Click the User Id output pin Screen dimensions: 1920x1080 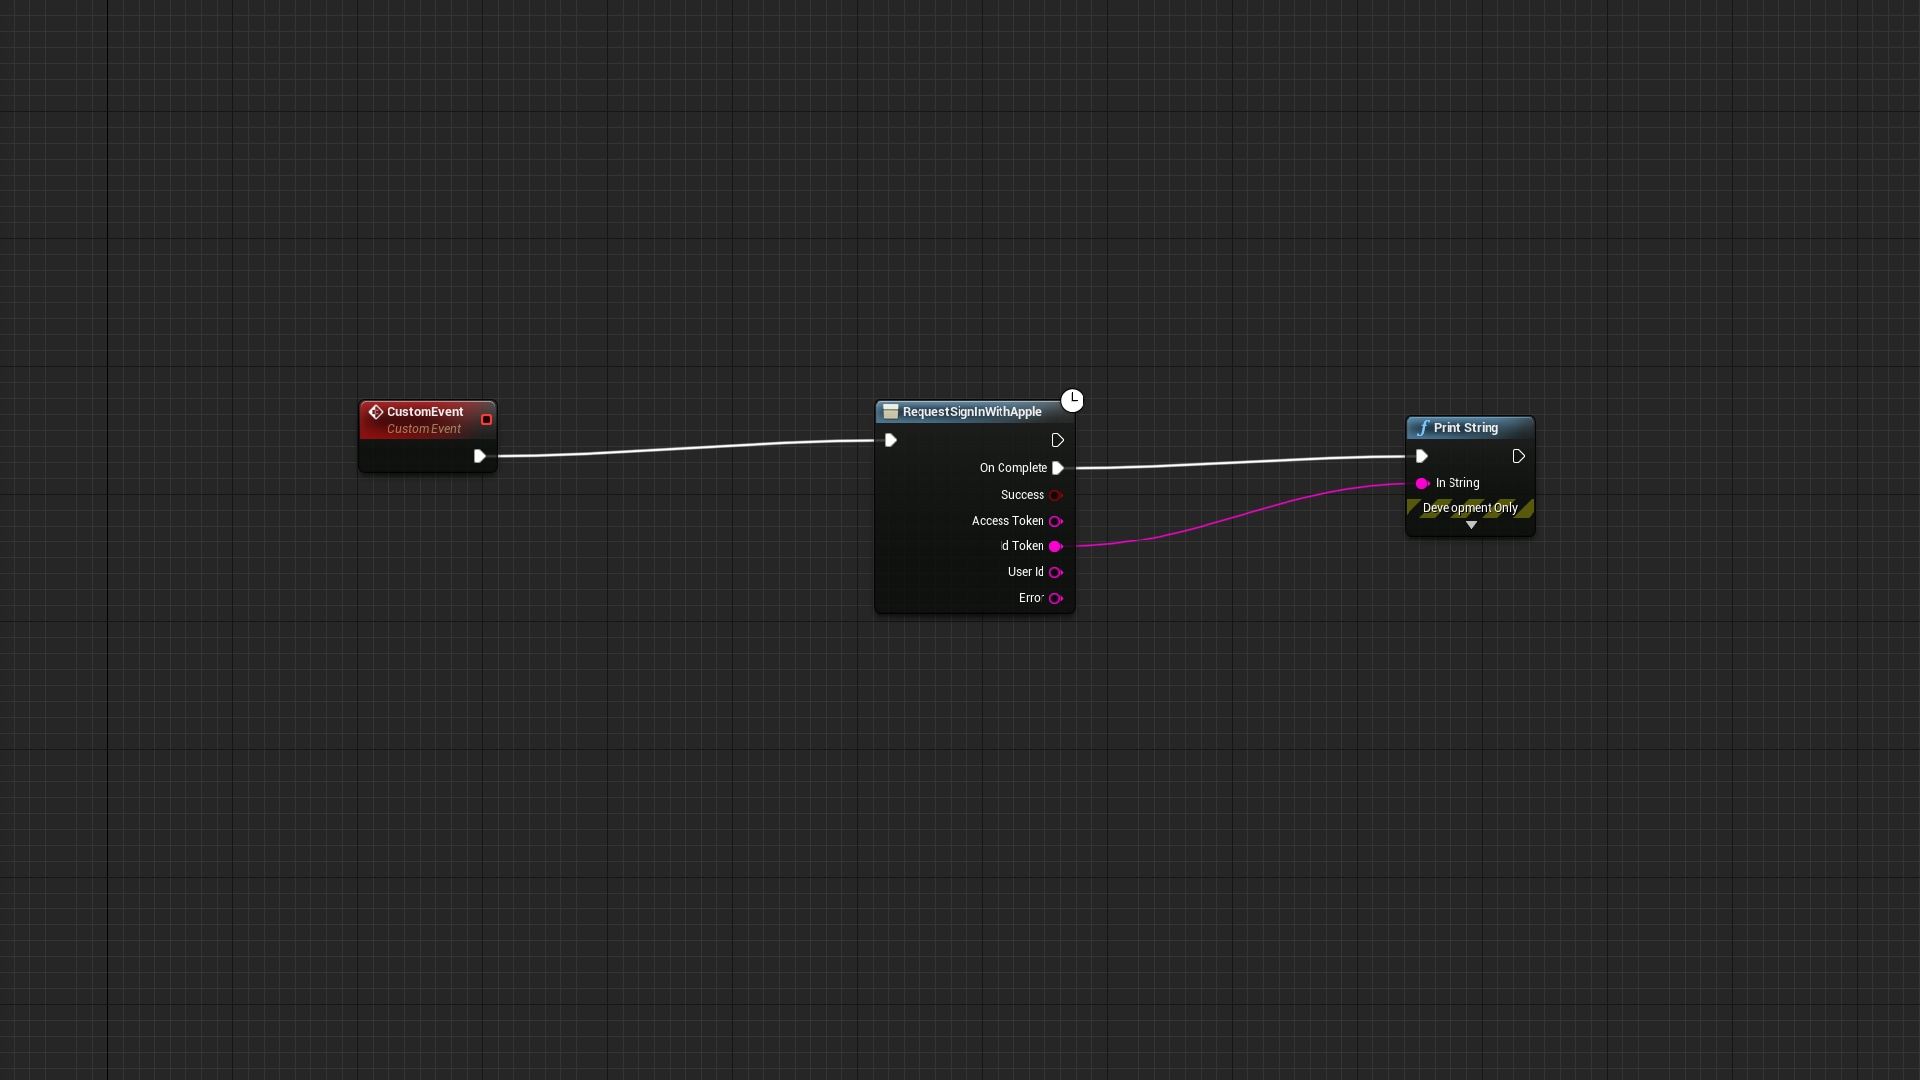click(x=1055, y=572)
